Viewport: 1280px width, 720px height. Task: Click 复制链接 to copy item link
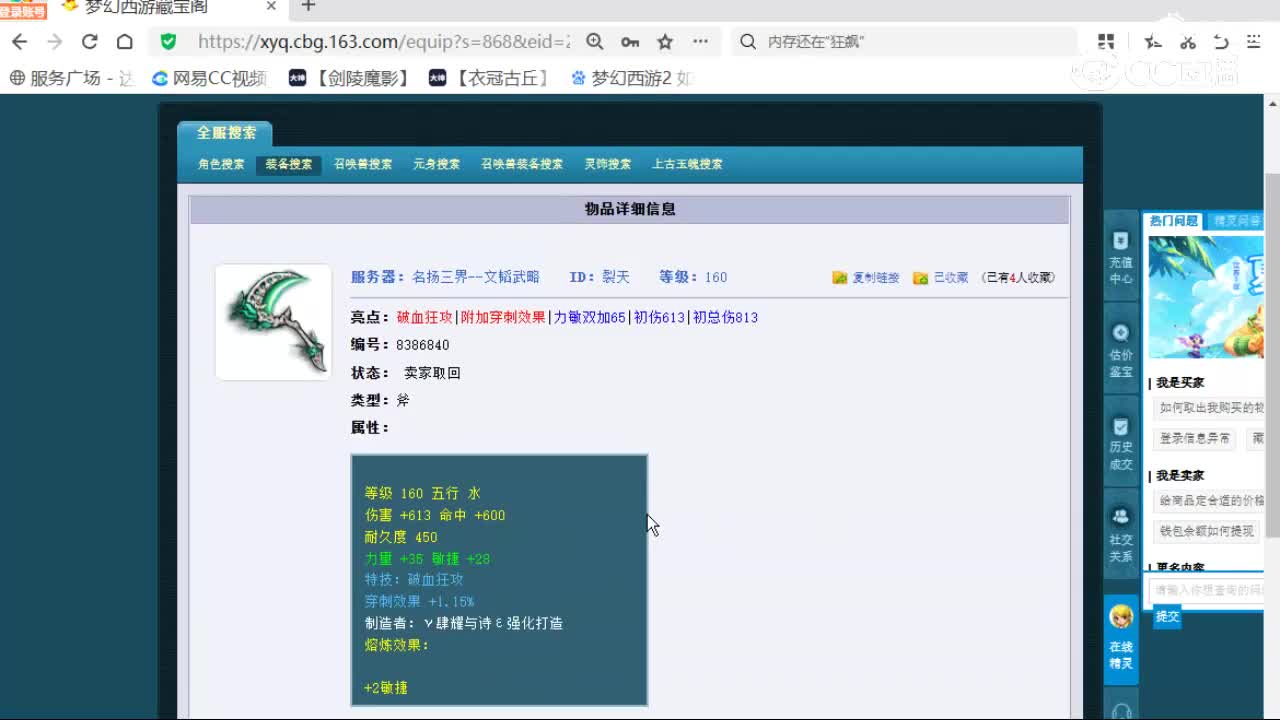pos(866,277)
